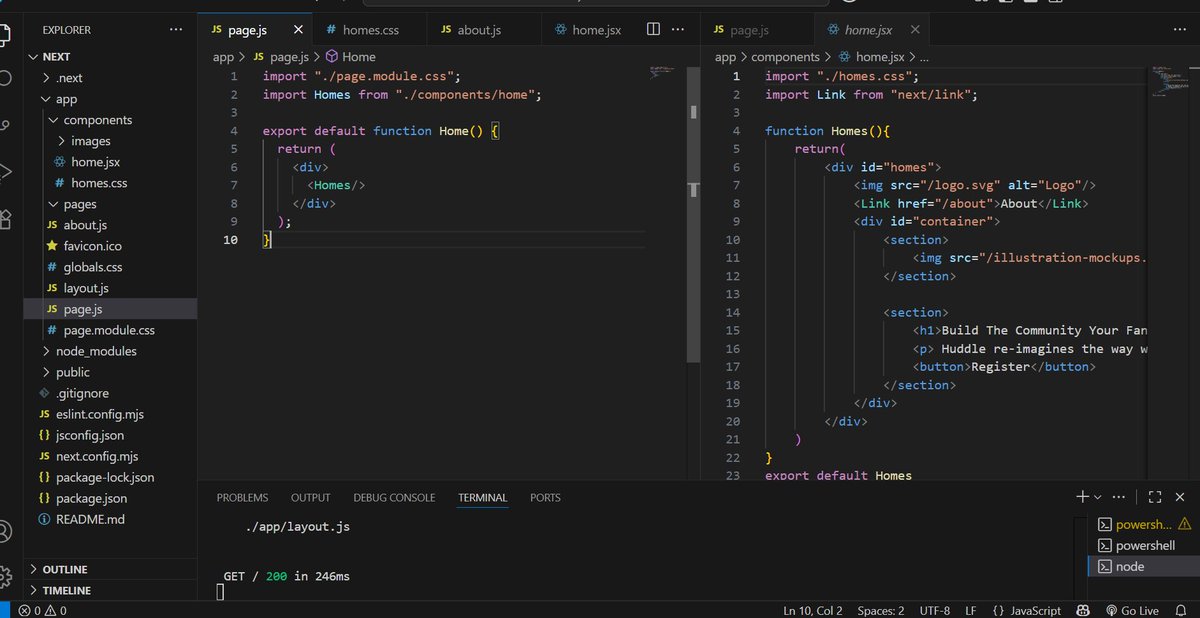Open Extensions view in activity bar

[5, 217]
